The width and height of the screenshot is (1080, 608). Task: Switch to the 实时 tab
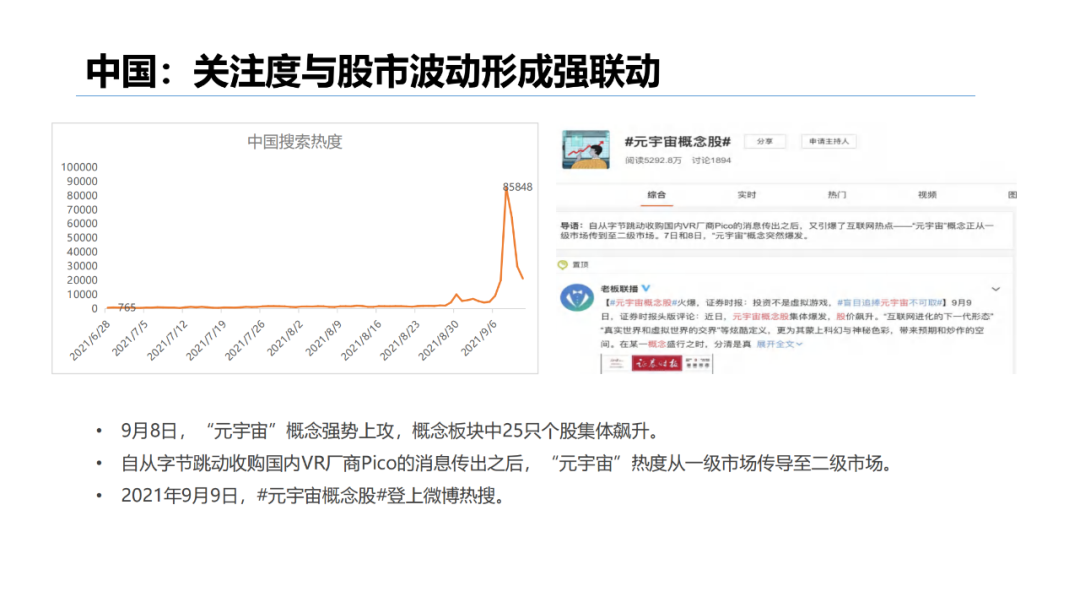[x=748, y=194]
